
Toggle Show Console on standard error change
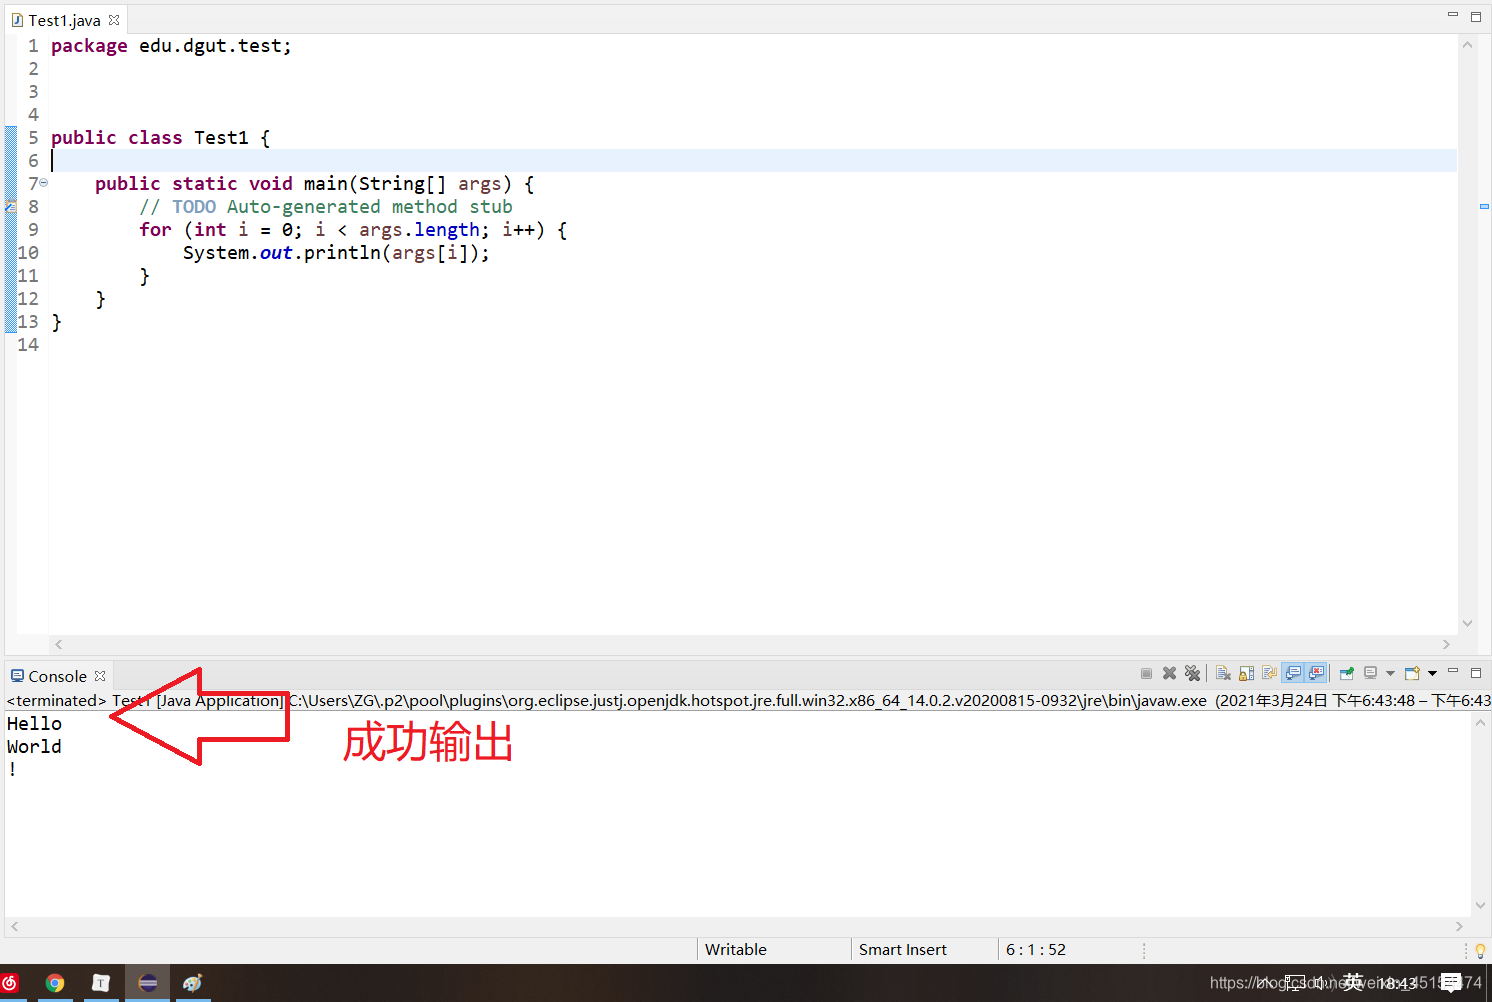click(x=1316, y=674)
